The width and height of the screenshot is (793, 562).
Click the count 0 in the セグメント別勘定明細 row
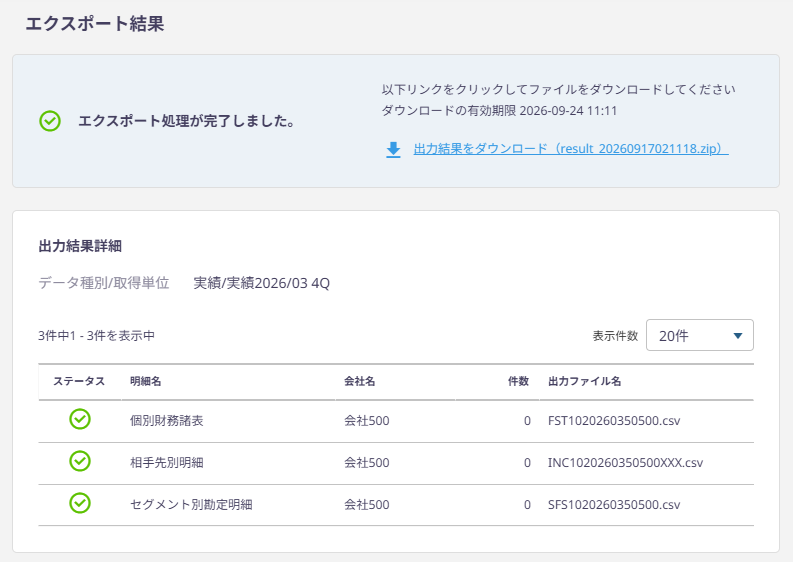[x=527, y=505]
